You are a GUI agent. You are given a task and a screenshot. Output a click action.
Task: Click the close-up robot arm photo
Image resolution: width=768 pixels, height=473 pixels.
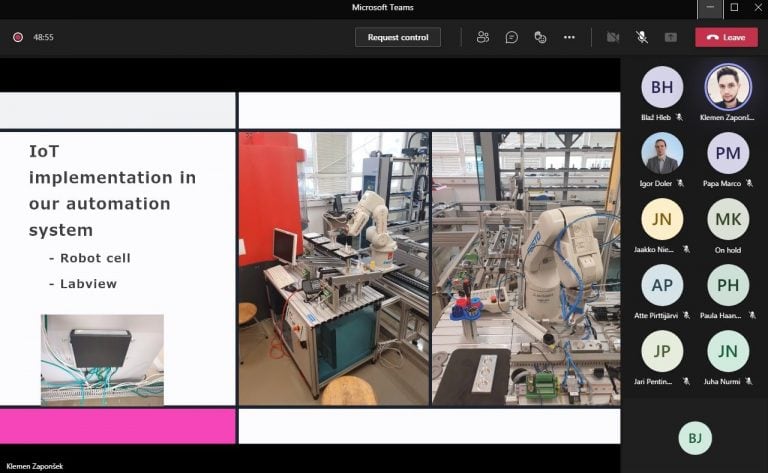click(526, 268)
